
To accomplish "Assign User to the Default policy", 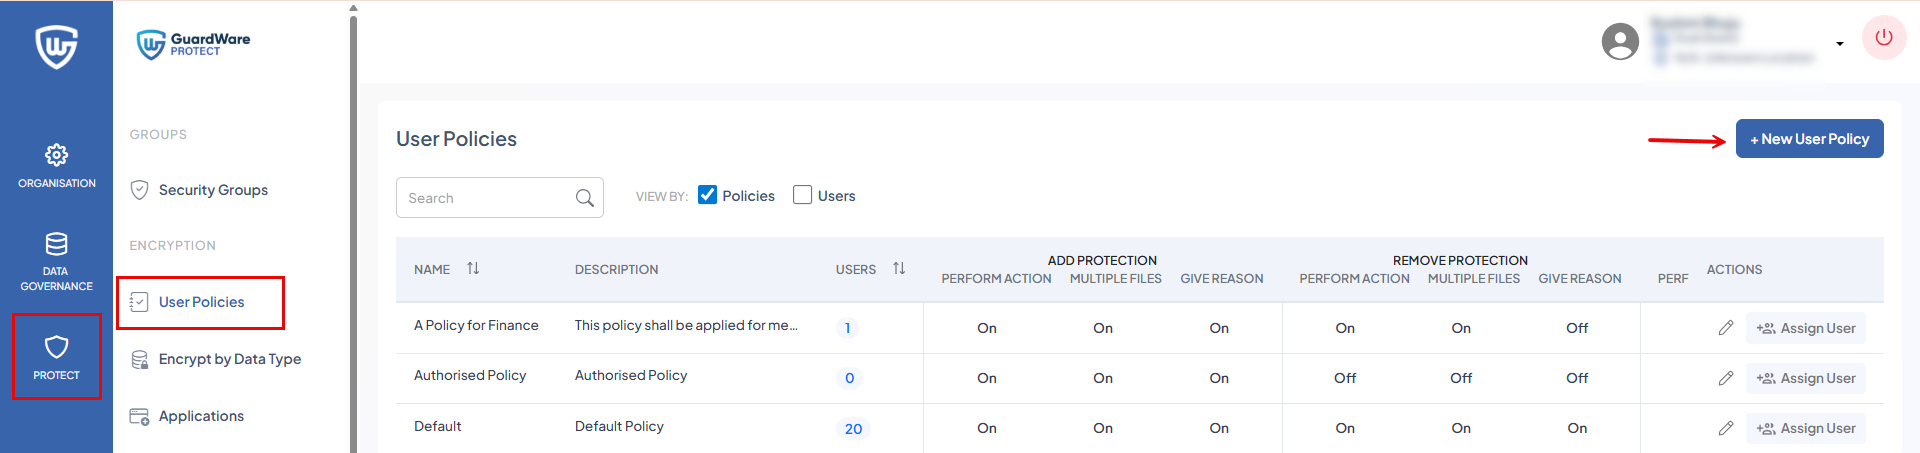I will pos(1805,428).
